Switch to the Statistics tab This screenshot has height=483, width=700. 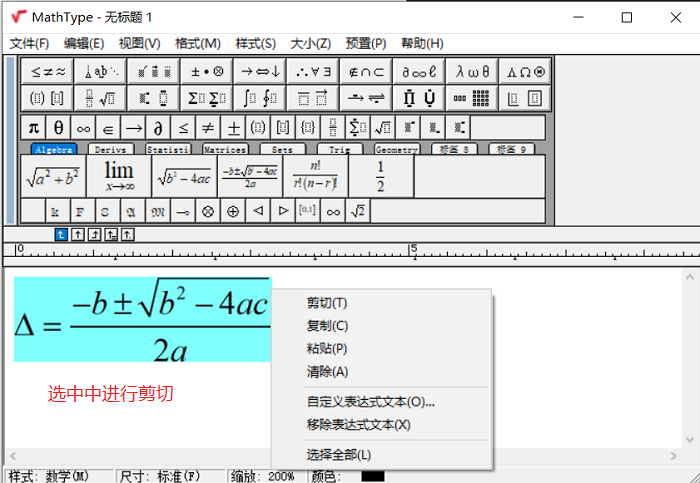[x=168, y=150]
